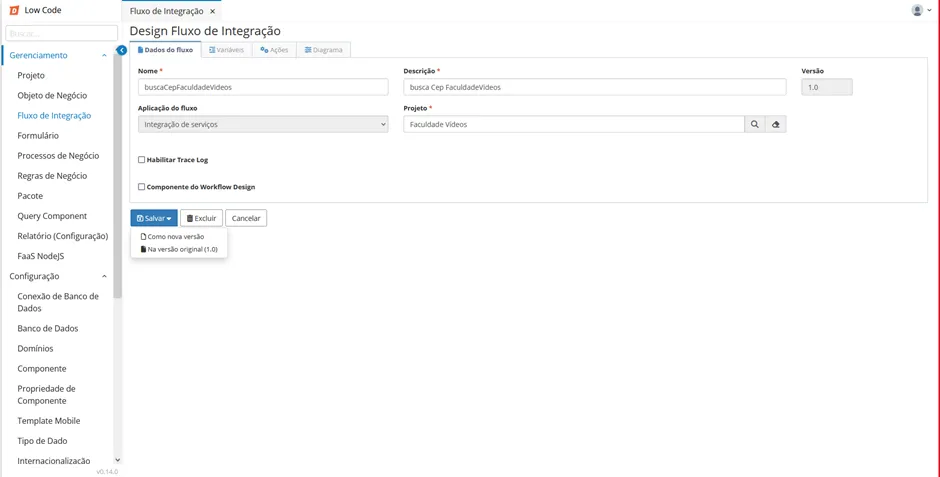Clear the Projeto field with the eraser icon
940x477 pixels.
(x=776, y=124)
